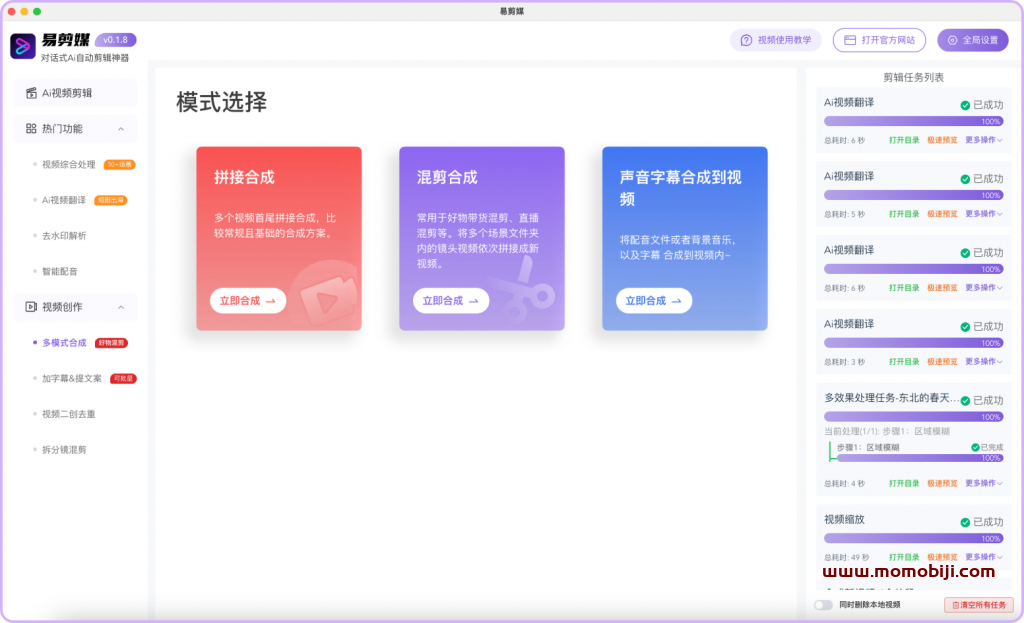This screenshot has height=623, width=1024.
Task: Click the 热门功能 grid icon
Action: (x=31, y=129)
